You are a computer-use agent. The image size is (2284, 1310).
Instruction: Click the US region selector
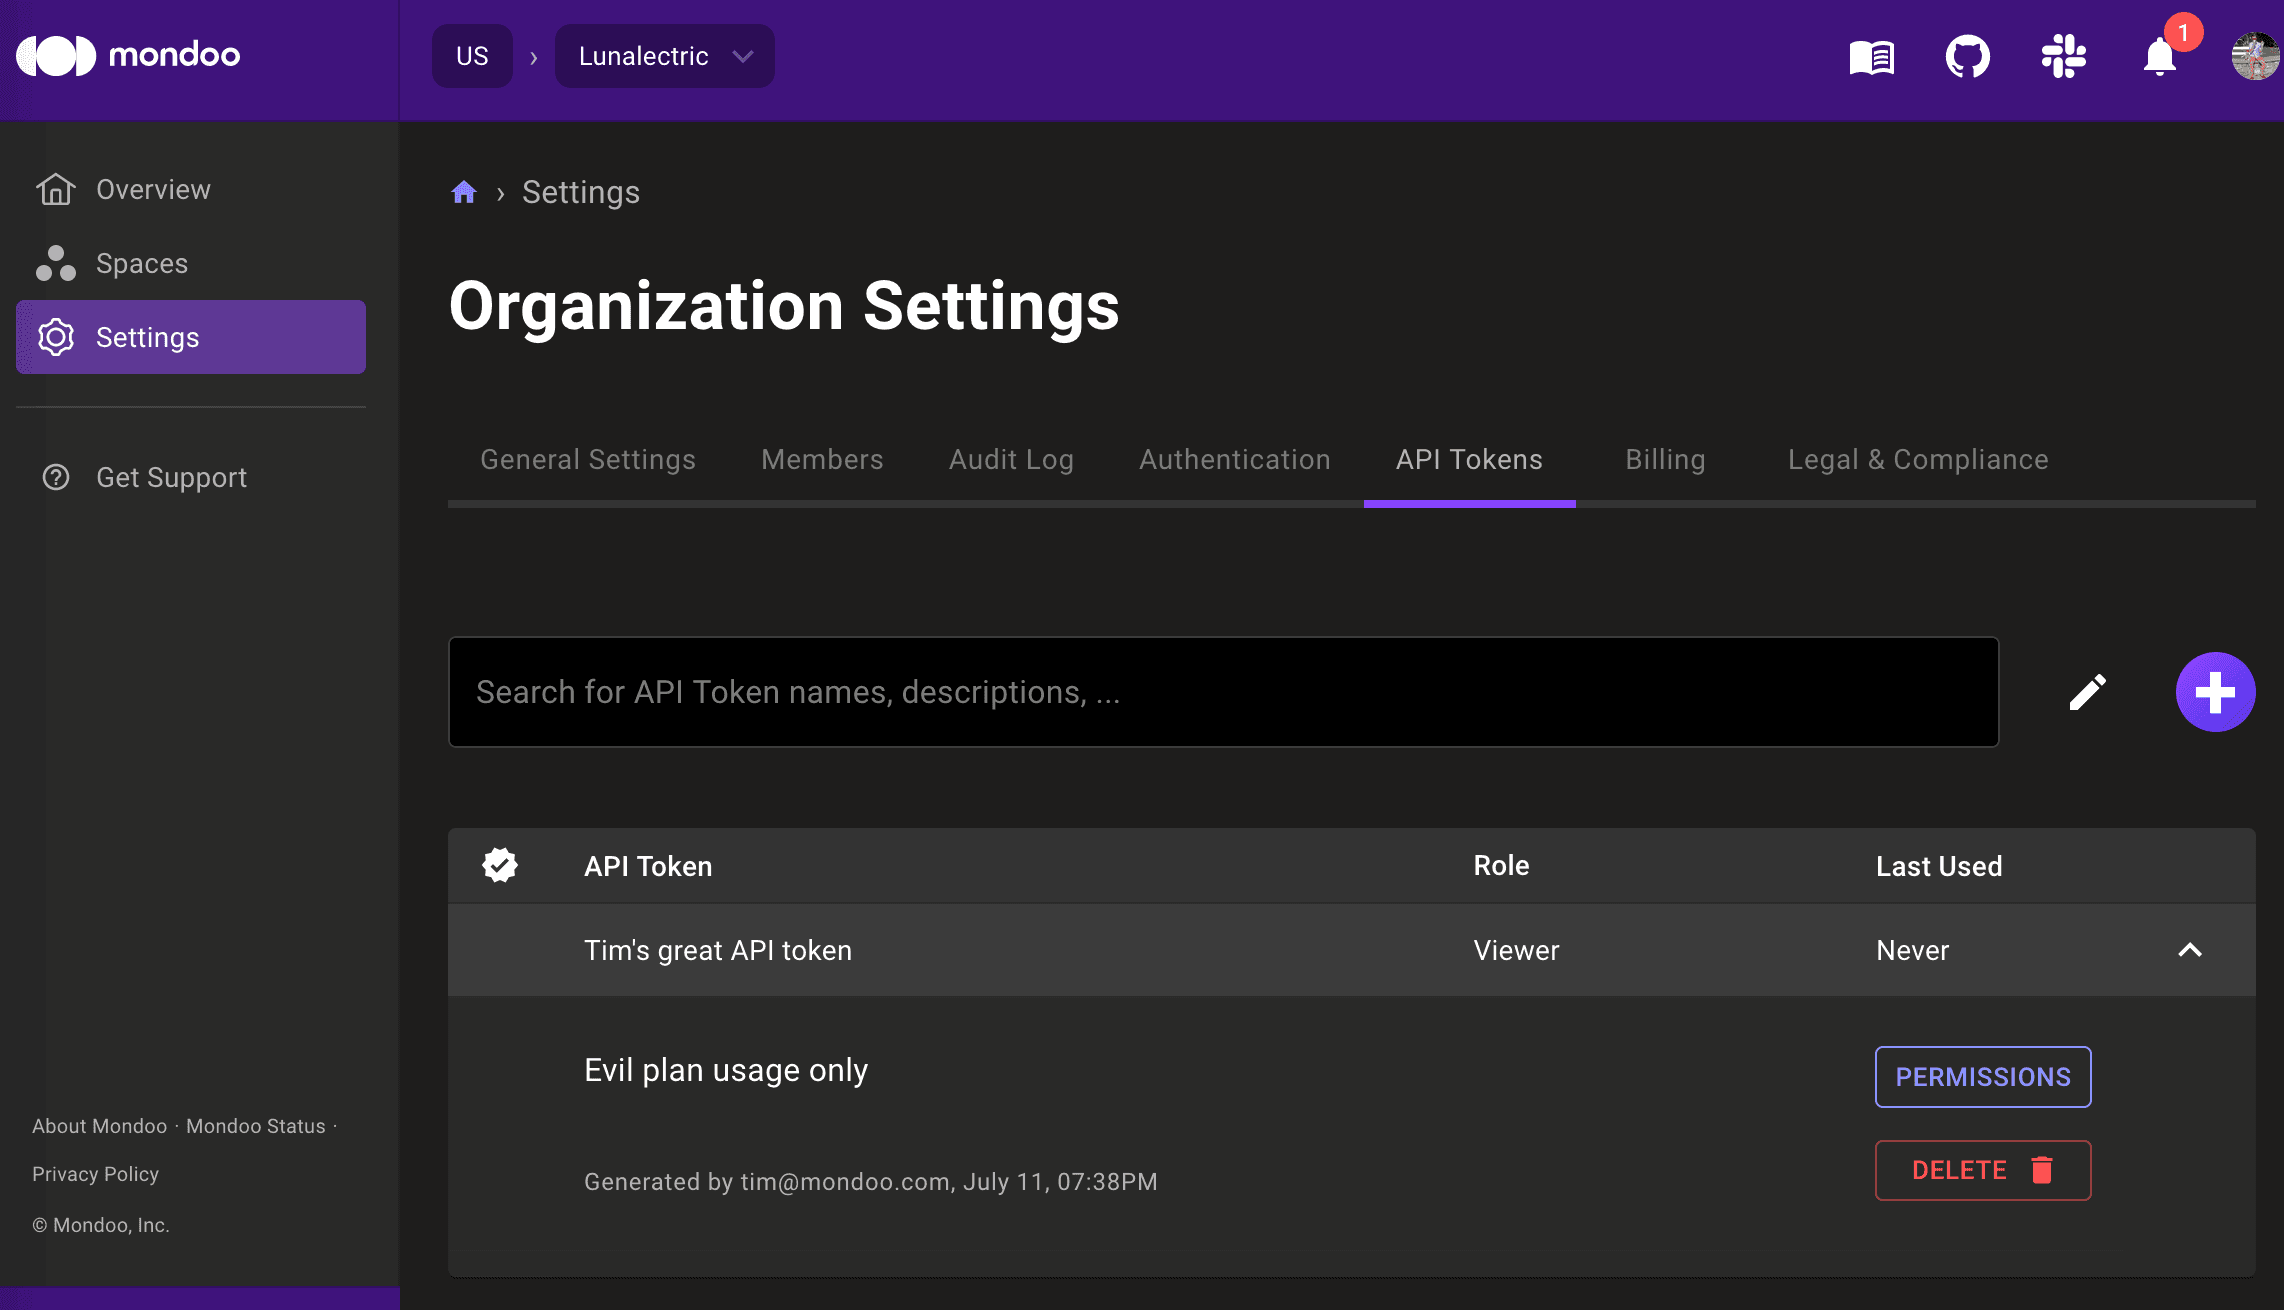pos(472,56)
